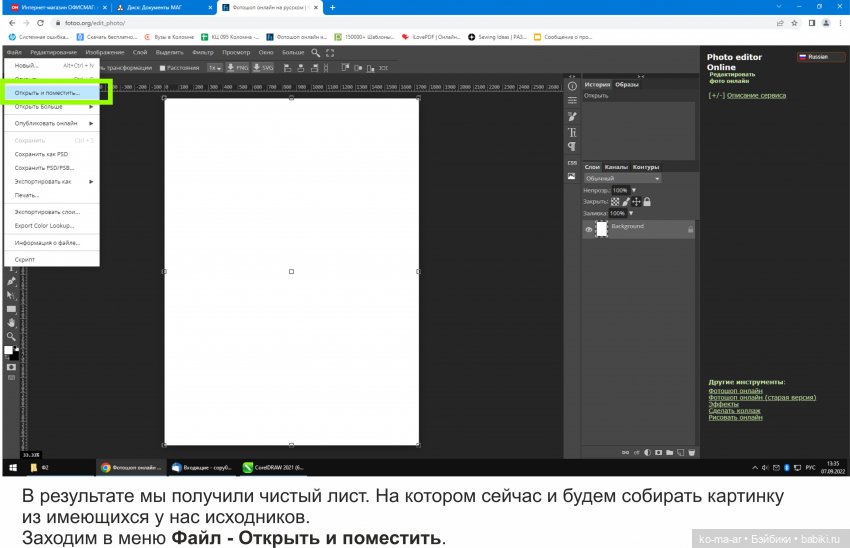
Task: Open the Character panel icon
Action: point(572,132)
